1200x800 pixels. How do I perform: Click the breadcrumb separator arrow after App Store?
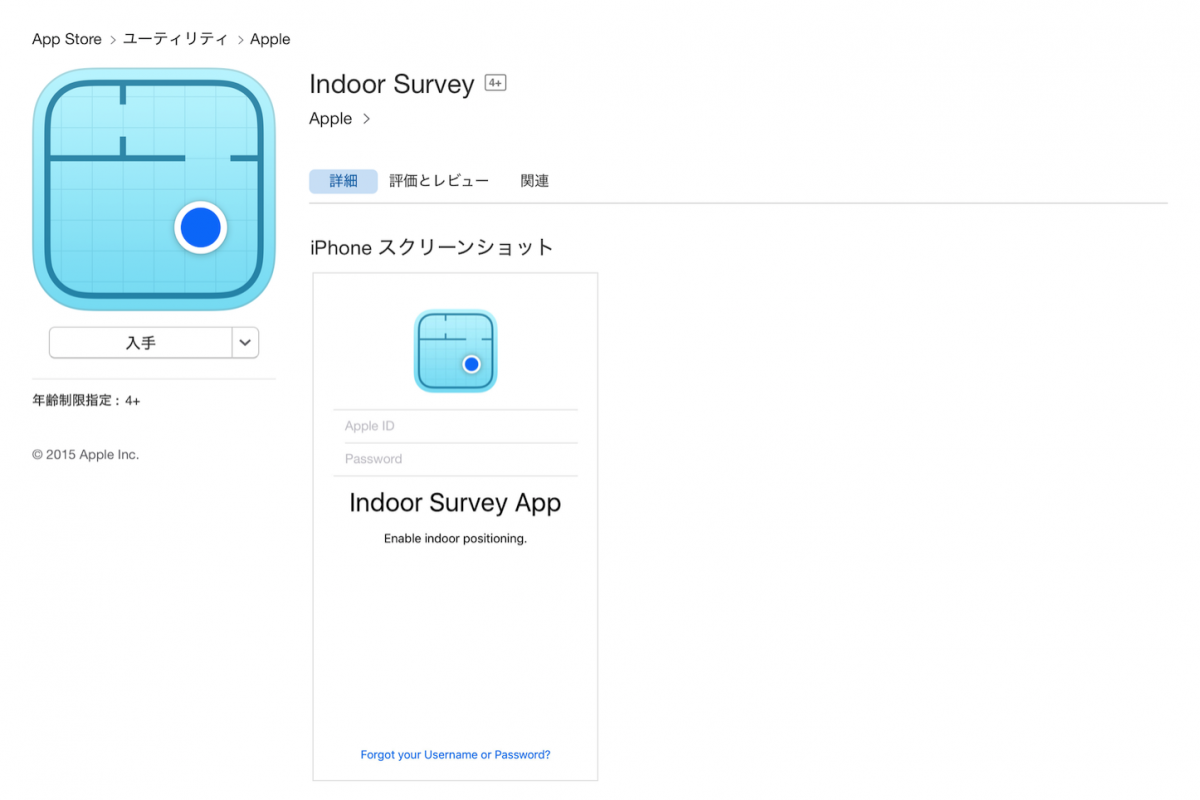coord(112,39)
